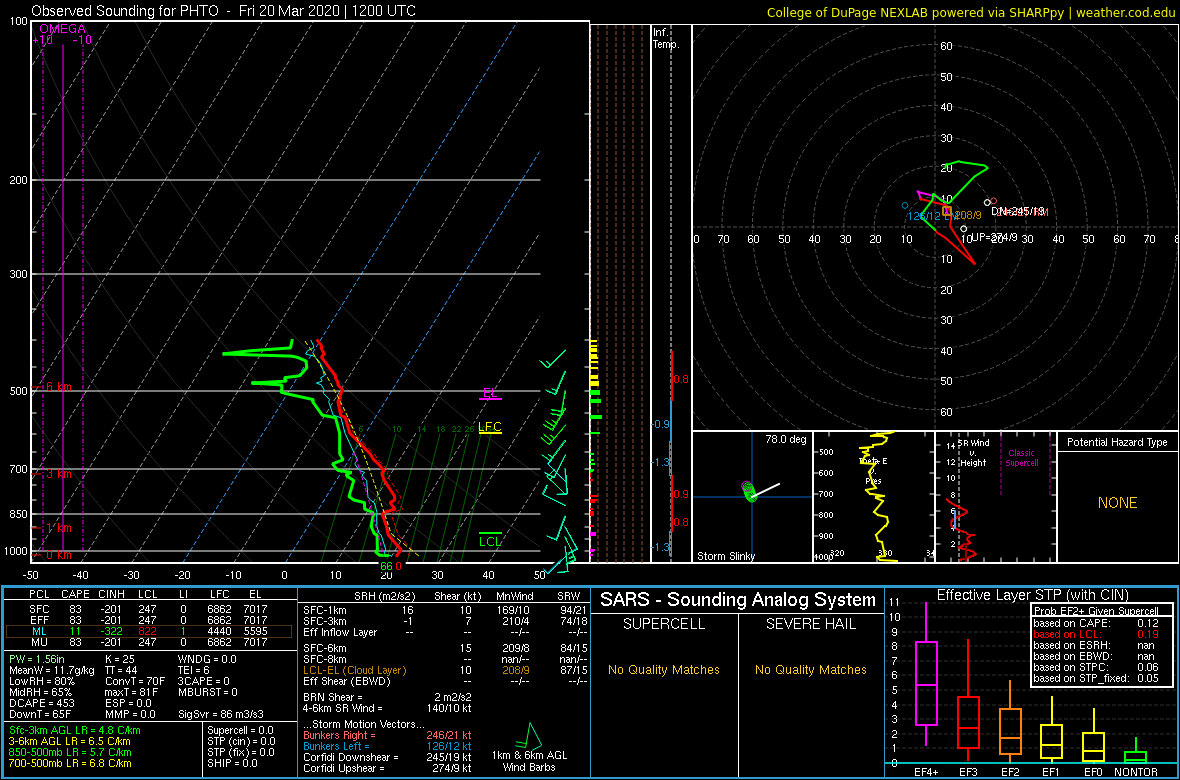1180x780 pixels.
Task: Click the 'MeanW = 11.7g/kg' value
Action: 51,669
